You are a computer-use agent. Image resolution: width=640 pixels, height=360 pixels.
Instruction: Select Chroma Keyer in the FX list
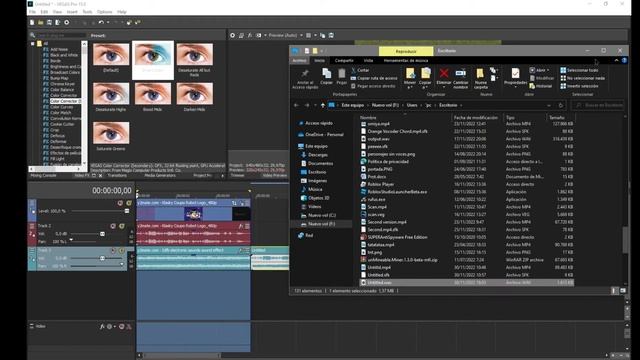coord(62,84)
